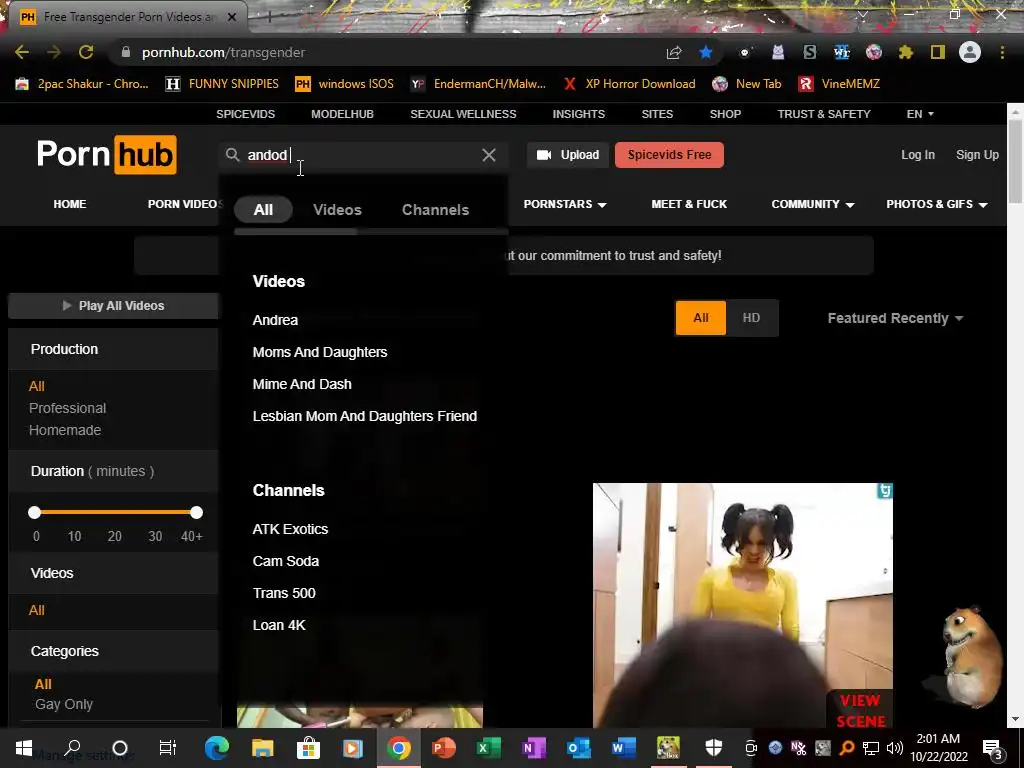The height and width of the screenshot is (768, 1024).
Task: Select All under the Videos filter
Action: tap(37, 610)
